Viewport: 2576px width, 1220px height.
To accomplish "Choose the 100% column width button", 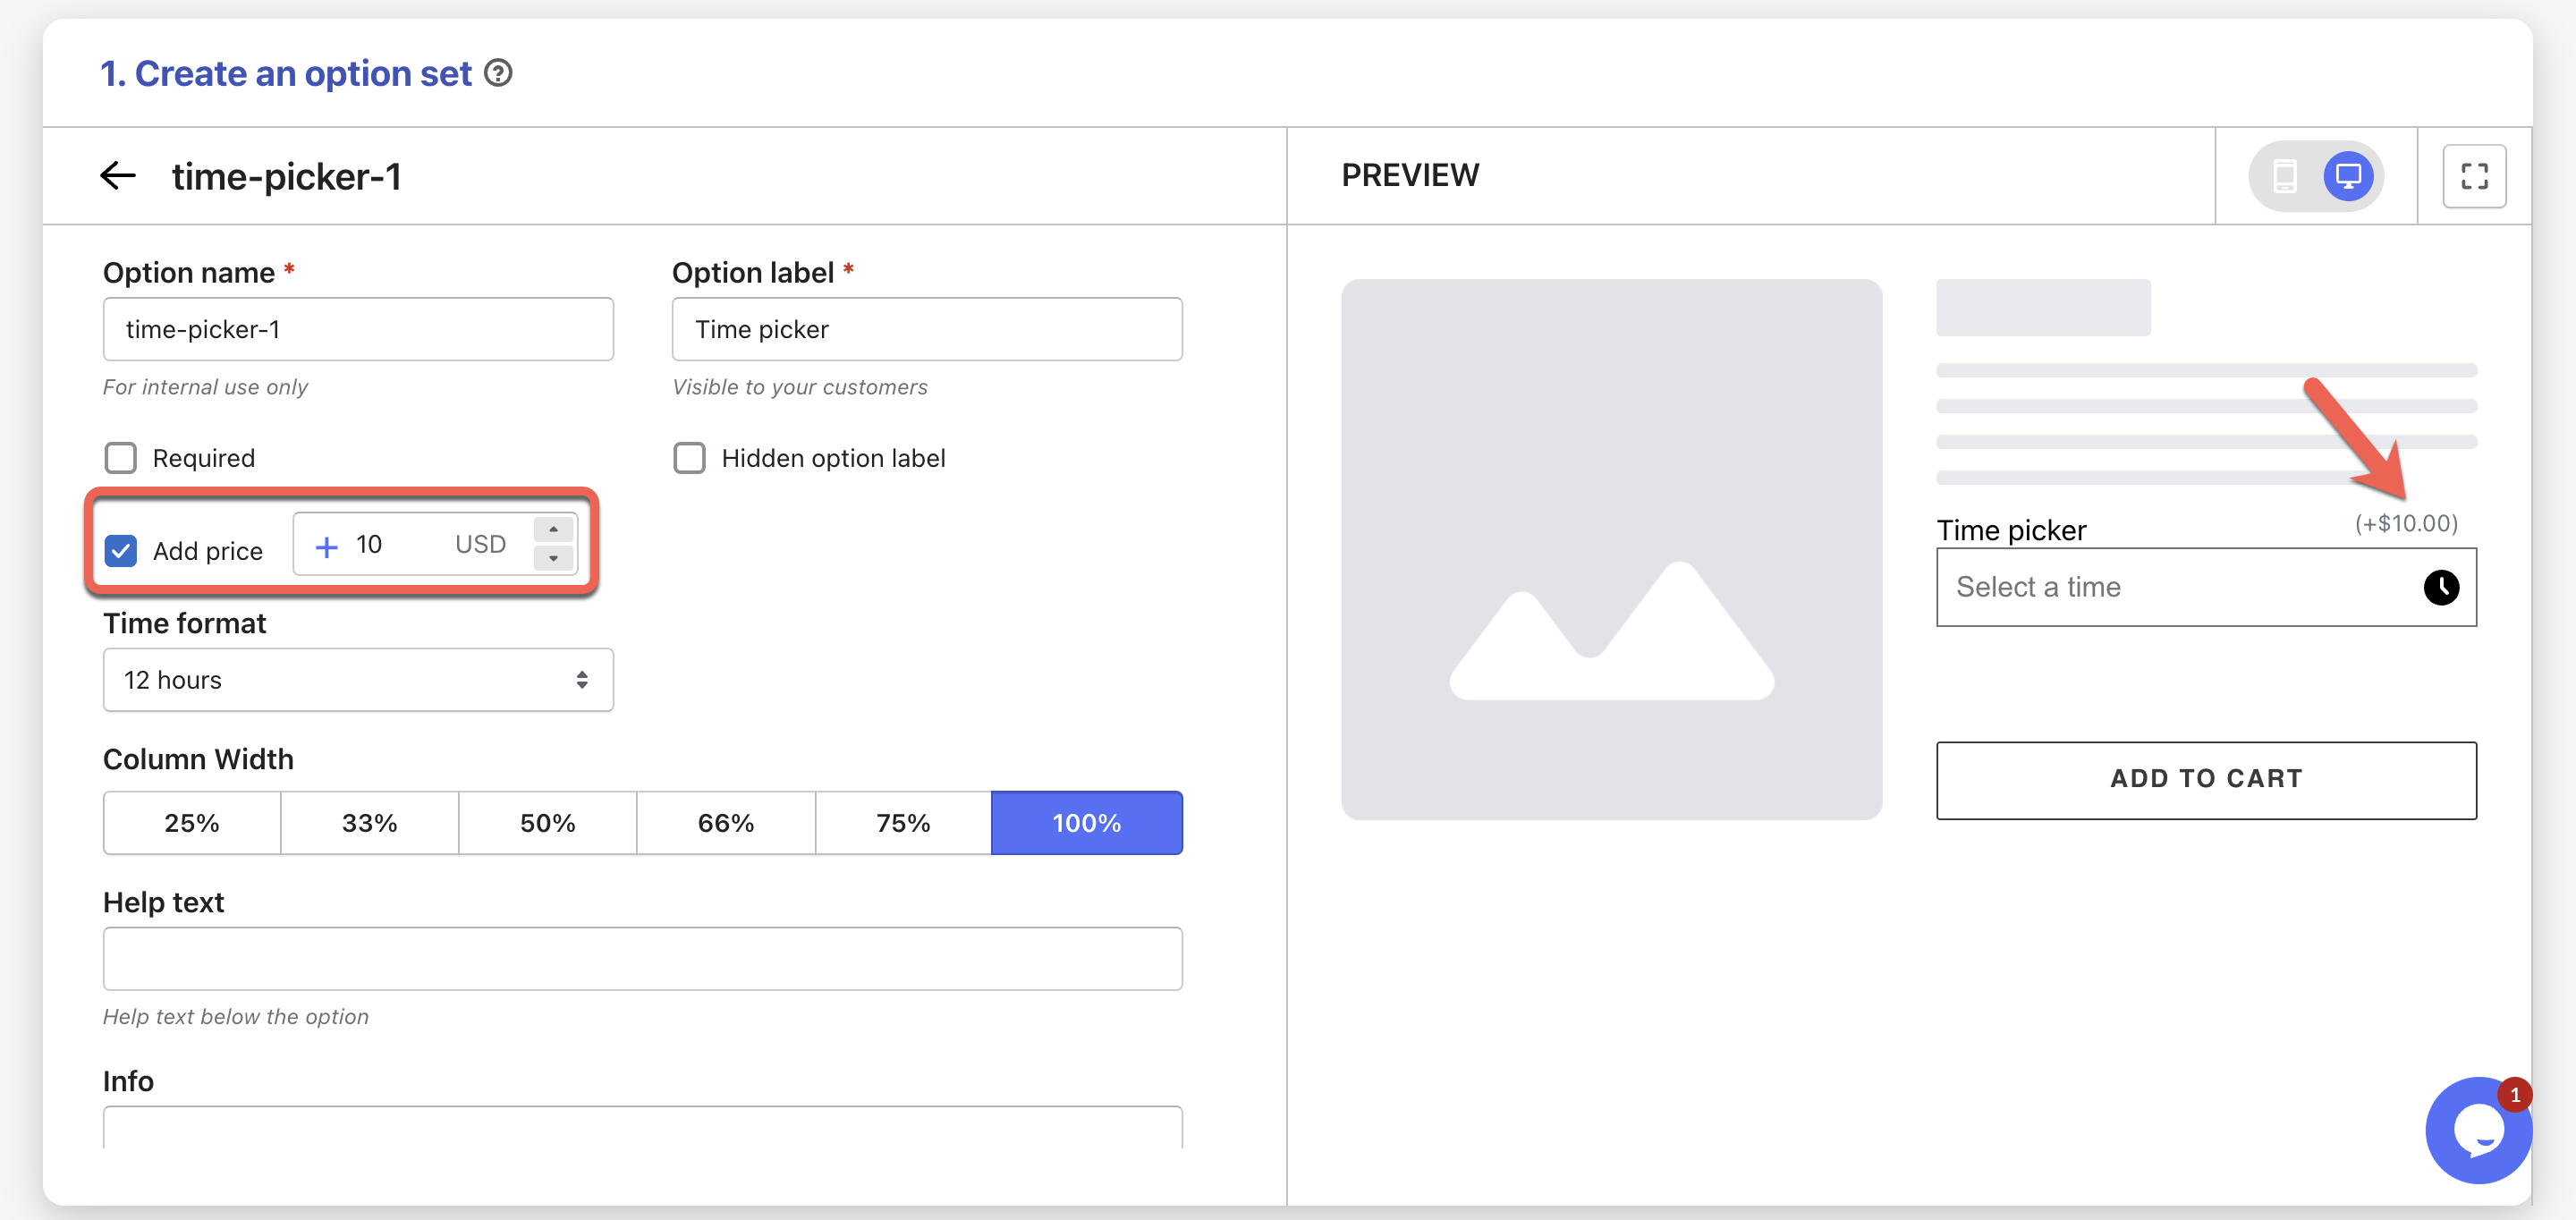I will click(1086, 823).
